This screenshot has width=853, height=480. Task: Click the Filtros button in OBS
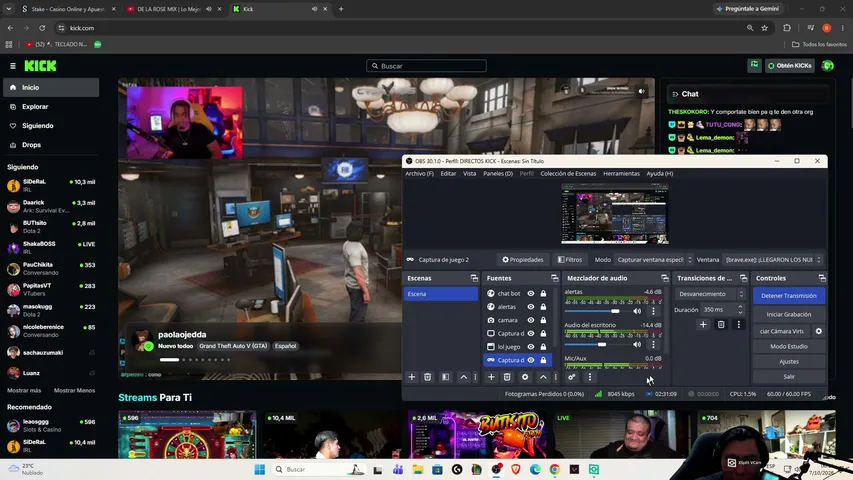(570, 260)
